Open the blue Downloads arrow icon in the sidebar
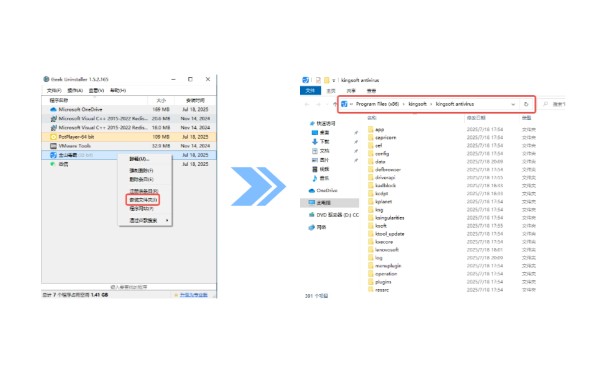This screenshot has height=373, width=600. pos(315,142)
